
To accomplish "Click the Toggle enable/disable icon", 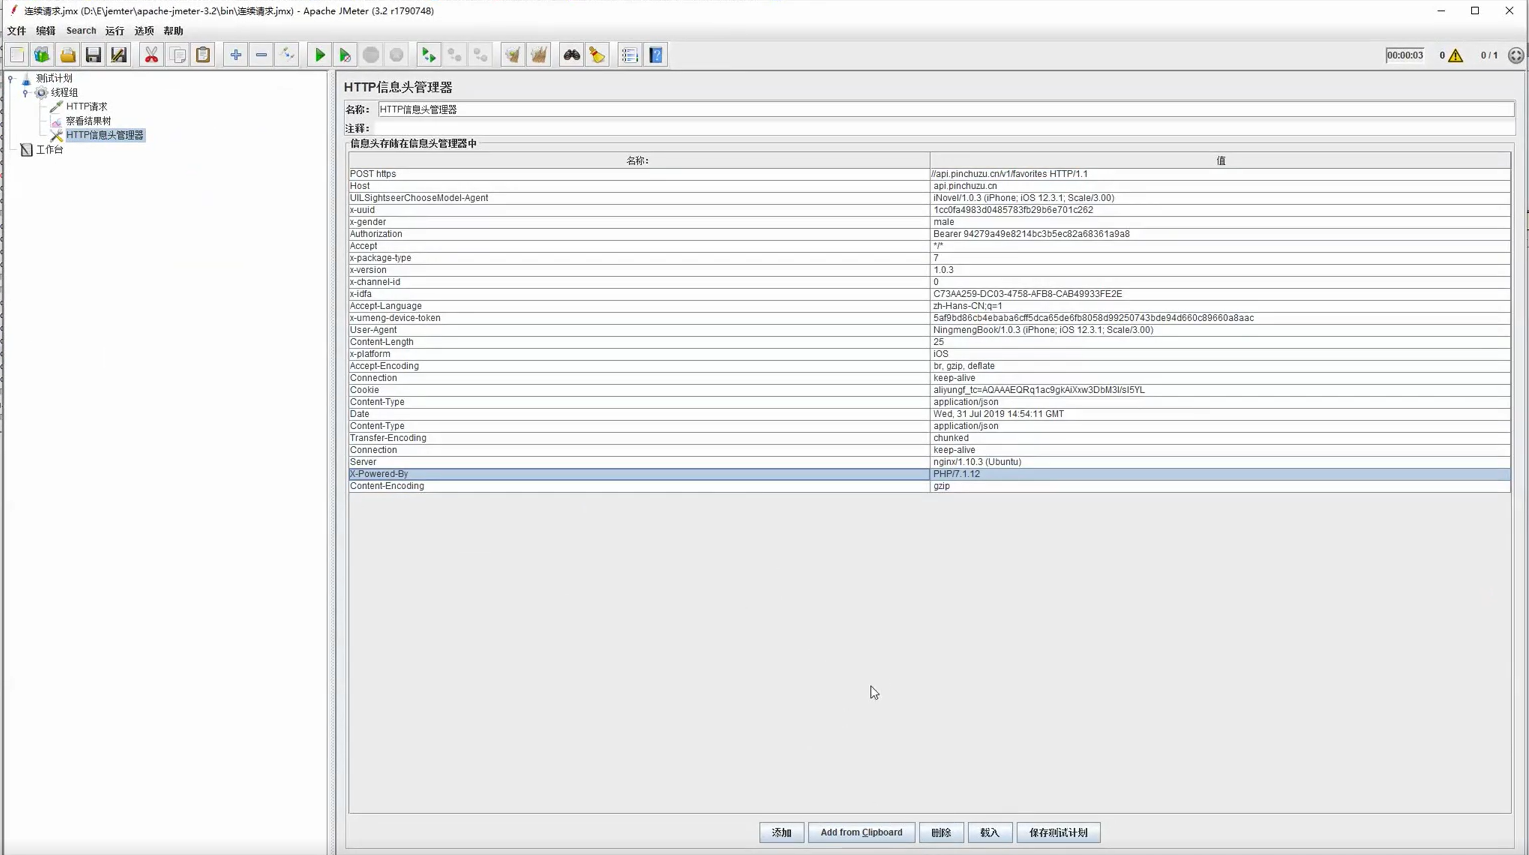I will coord(287,55).
